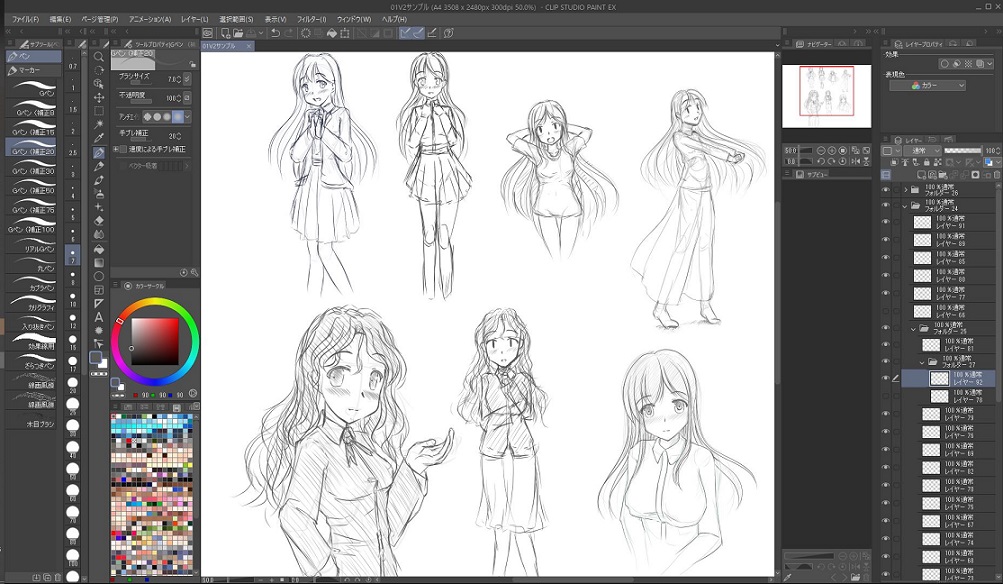Toggle visibility of レイヤー 91
The image size is (1003, 584).
point(885,222)
